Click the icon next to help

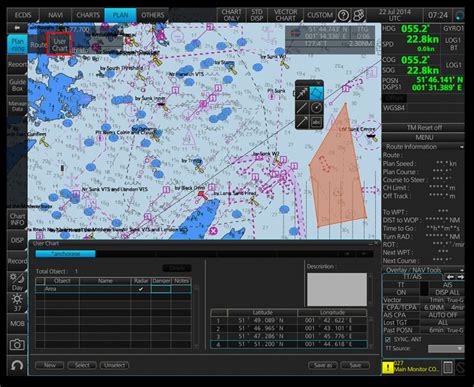click(359, 15)
